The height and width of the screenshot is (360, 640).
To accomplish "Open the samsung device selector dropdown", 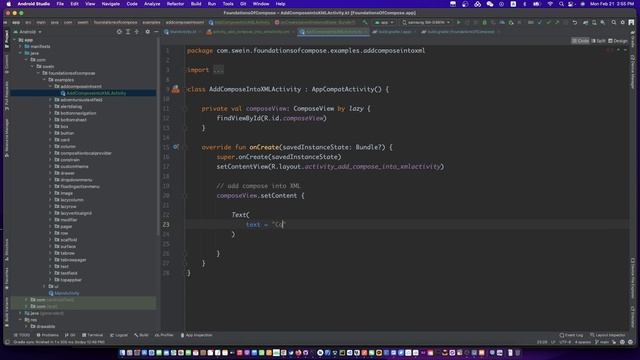I will [426, 22].
